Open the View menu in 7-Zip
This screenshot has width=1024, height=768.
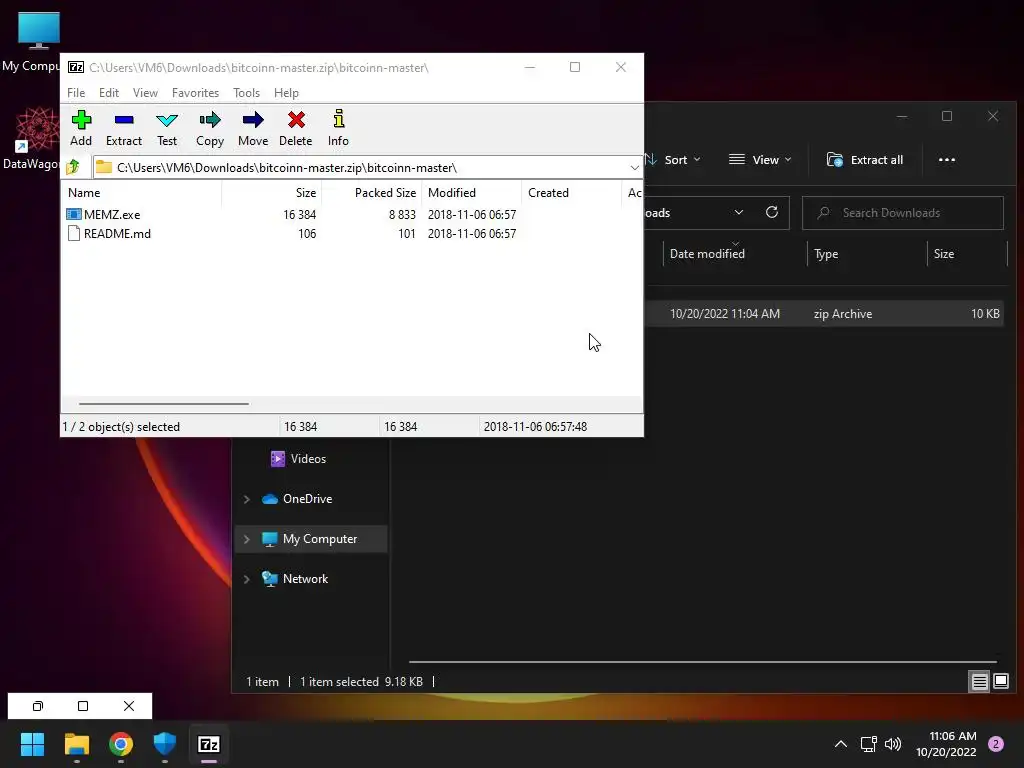coord(145,93)
